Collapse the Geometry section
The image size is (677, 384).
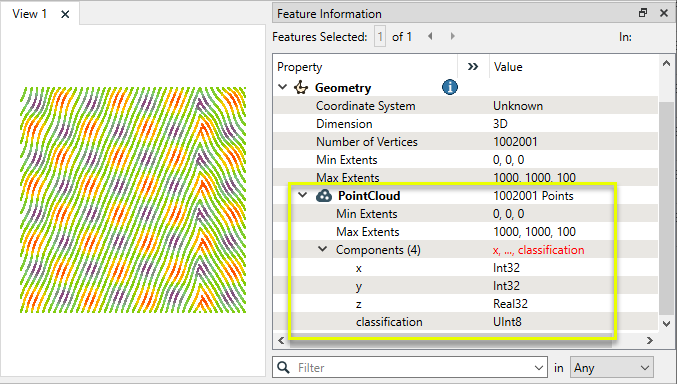coord(283,87)
